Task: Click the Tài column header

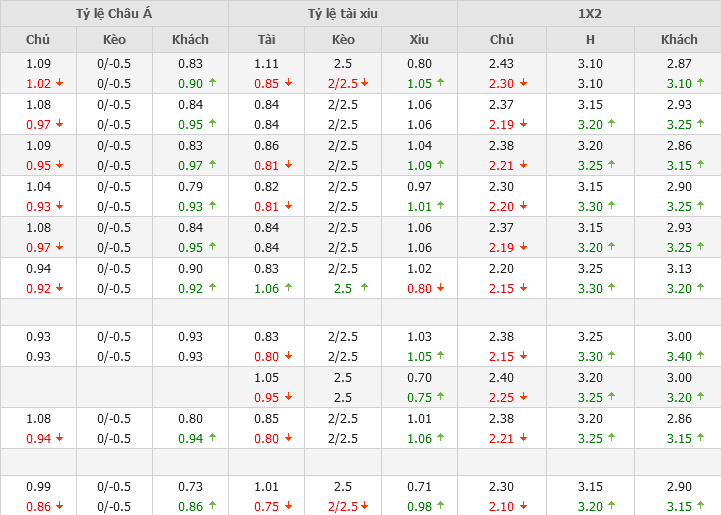Action: (x=266, y=40)
